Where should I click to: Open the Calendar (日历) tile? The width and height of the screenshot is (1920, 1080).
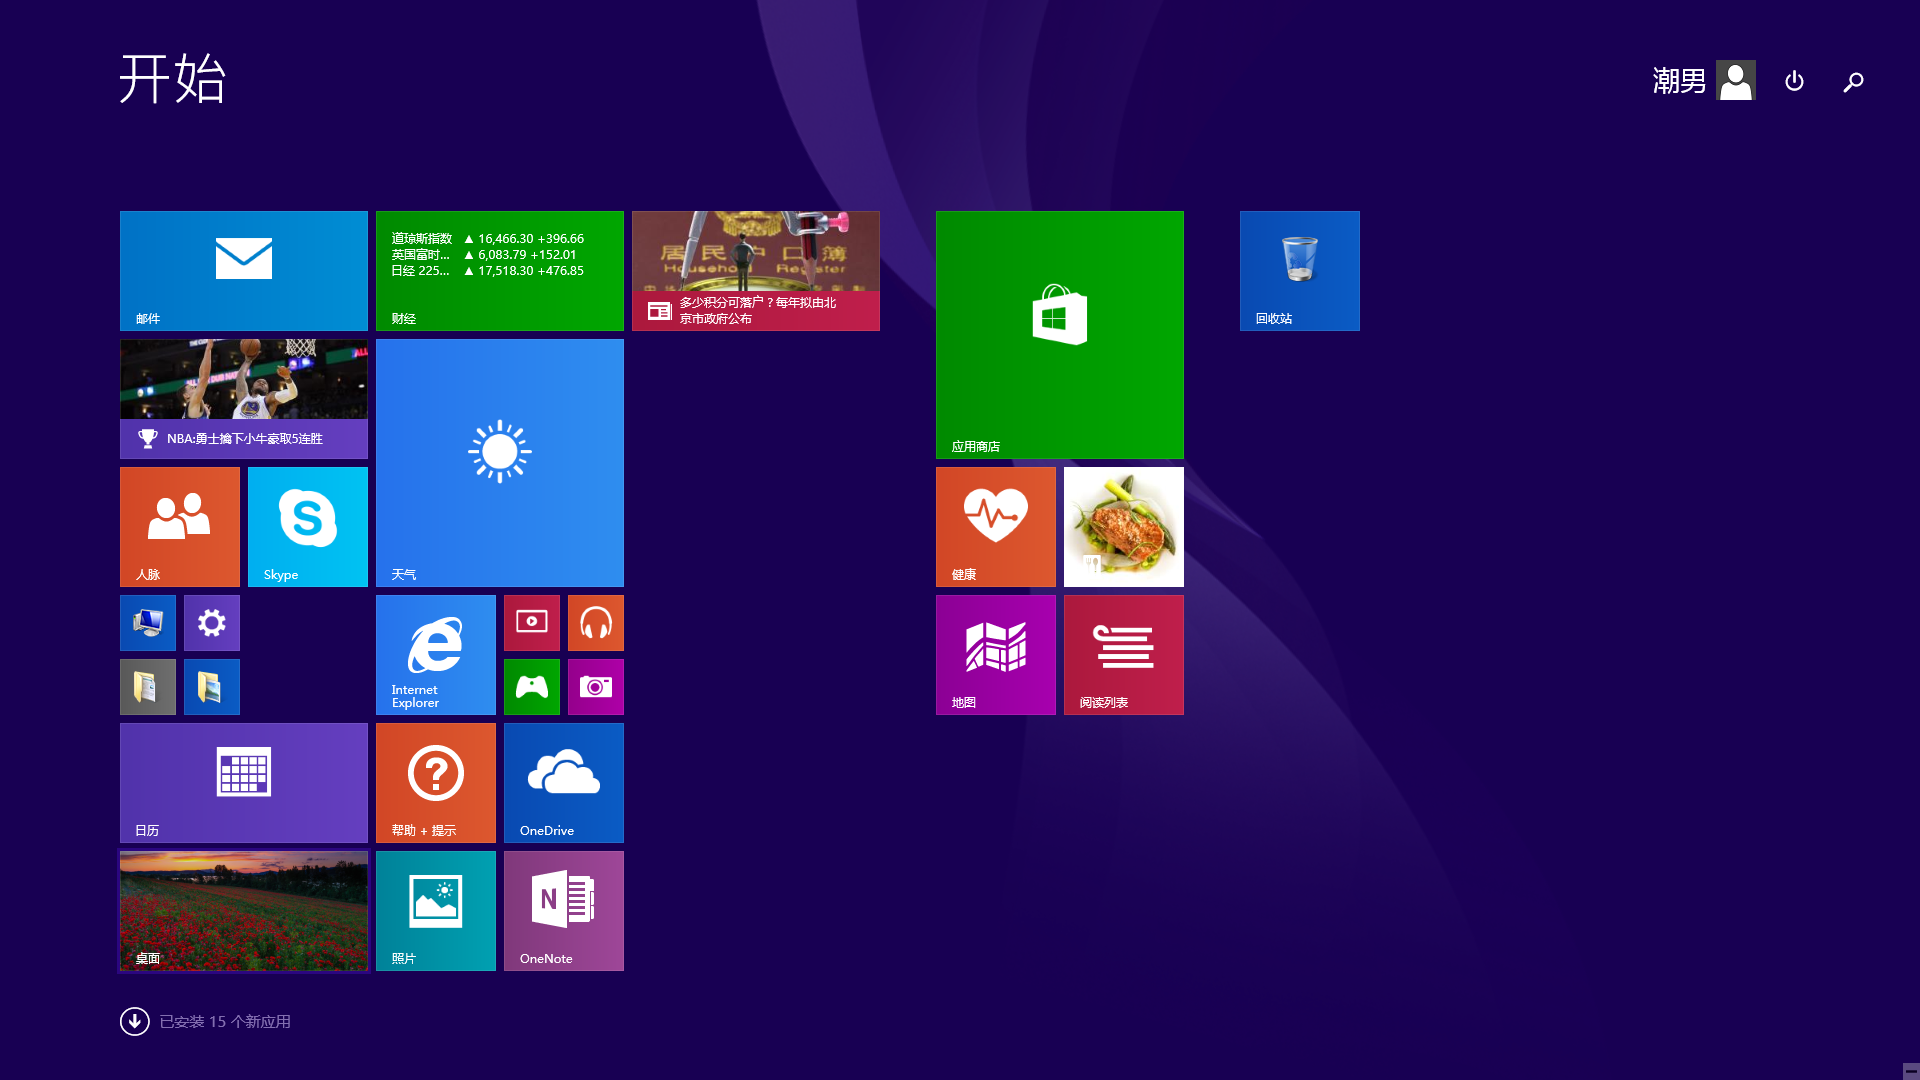tap(244, 783)
